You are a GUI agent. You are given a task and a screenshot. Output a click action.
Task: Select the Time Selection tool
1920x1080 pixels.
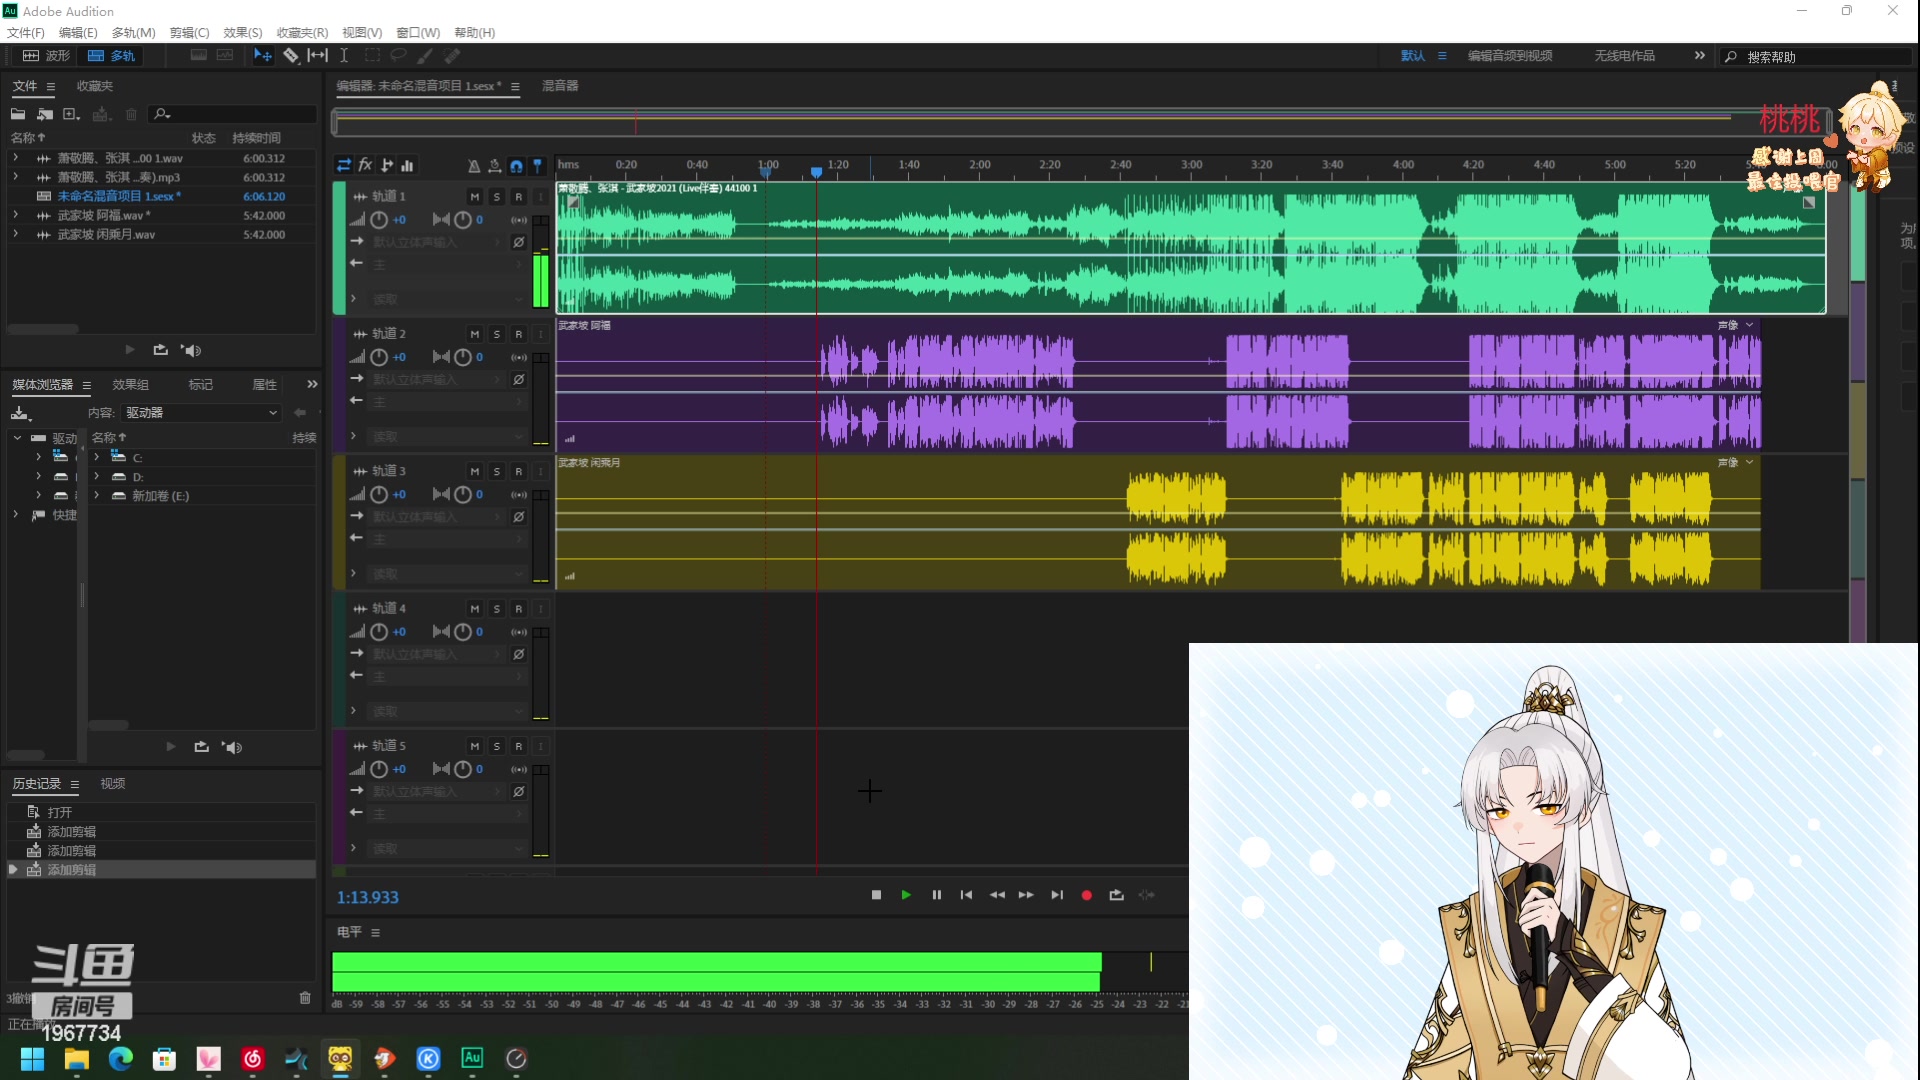[344, 56]
